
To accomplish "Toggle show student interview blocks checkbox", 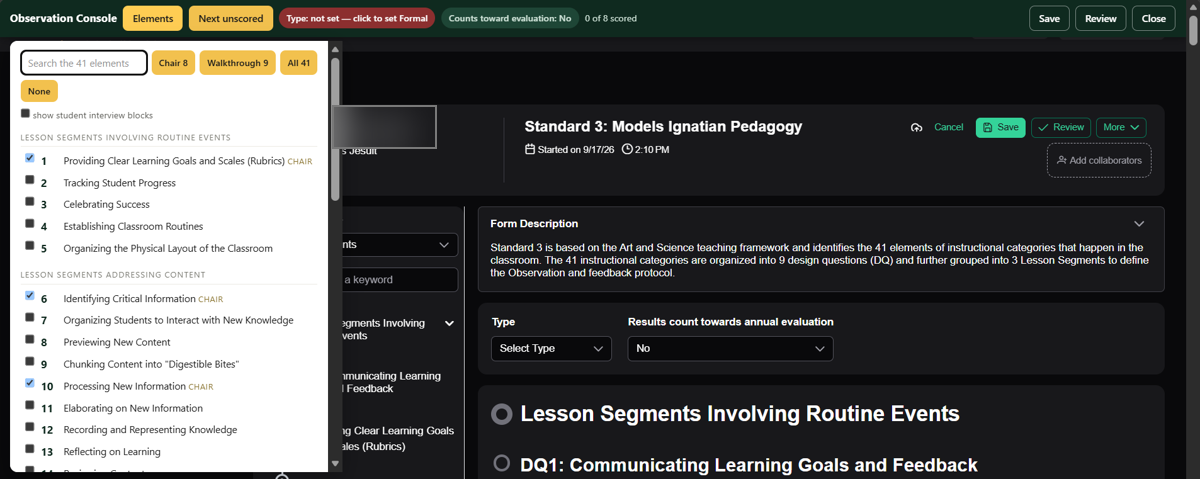I will (25, 114).
